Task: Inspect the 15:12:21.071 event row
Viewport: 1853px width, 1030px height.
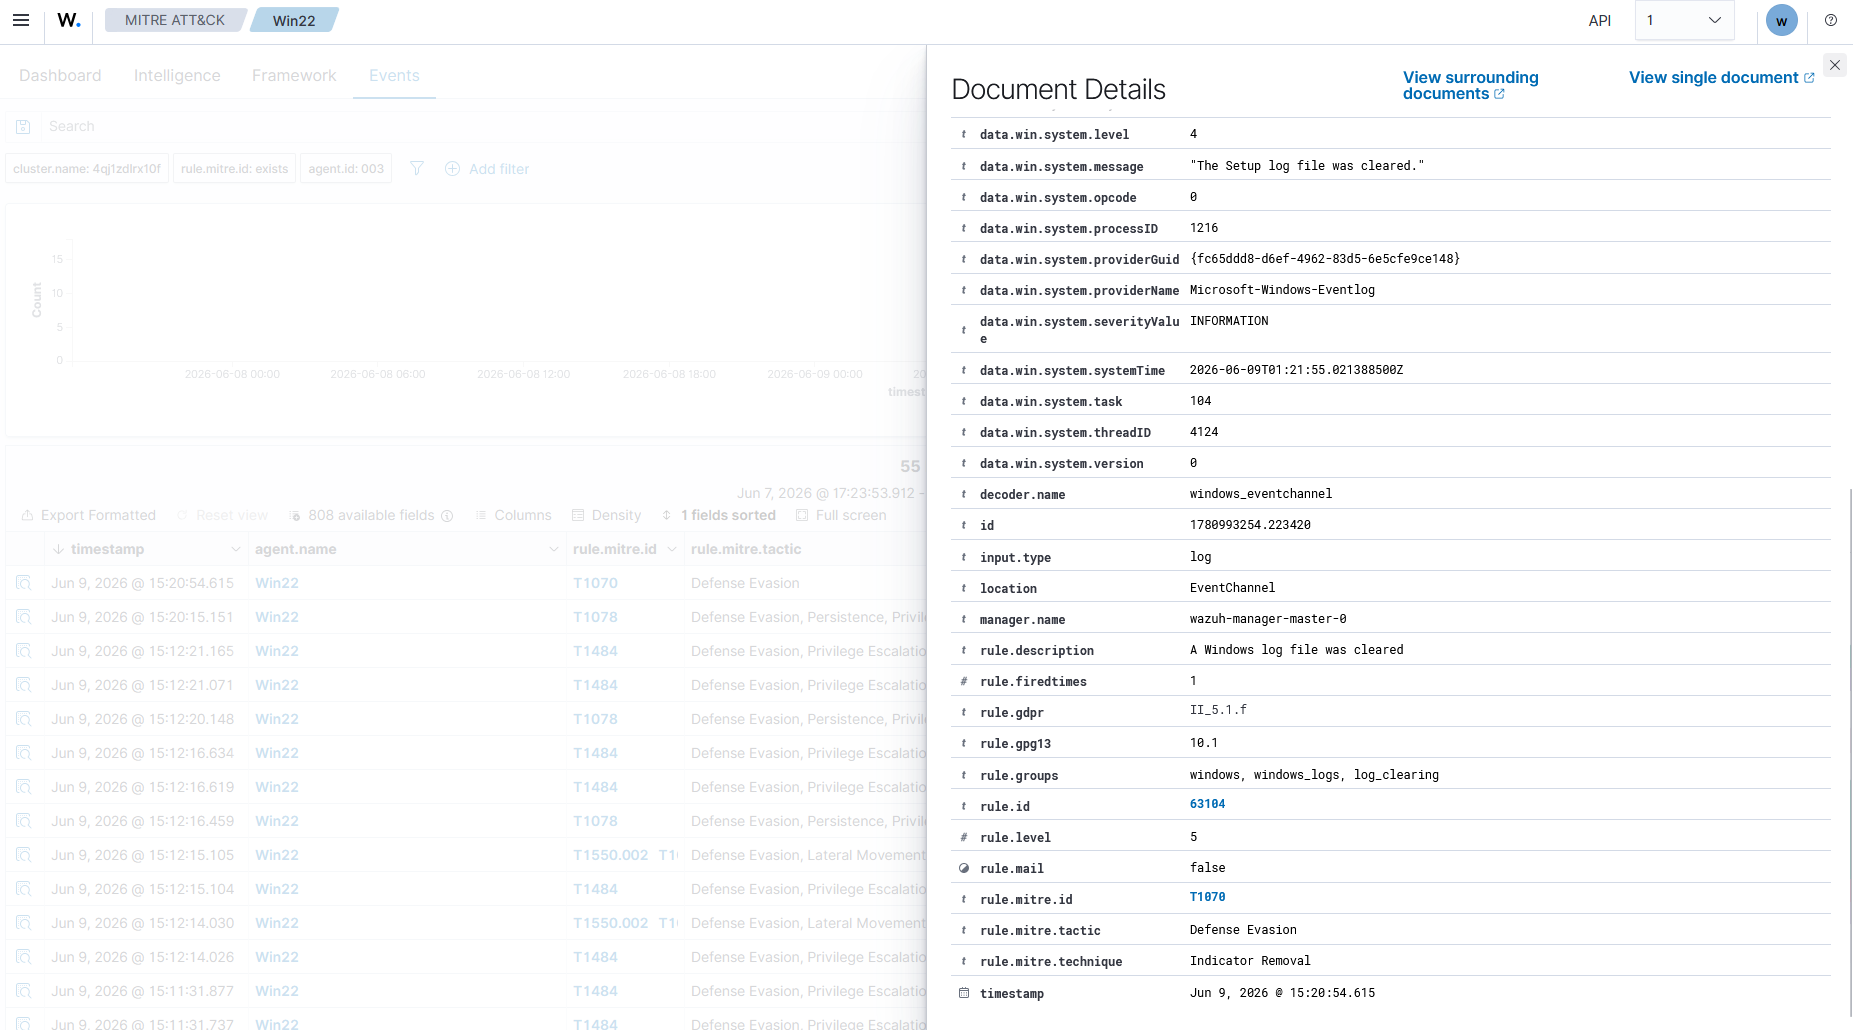Action: coord(24,685)
